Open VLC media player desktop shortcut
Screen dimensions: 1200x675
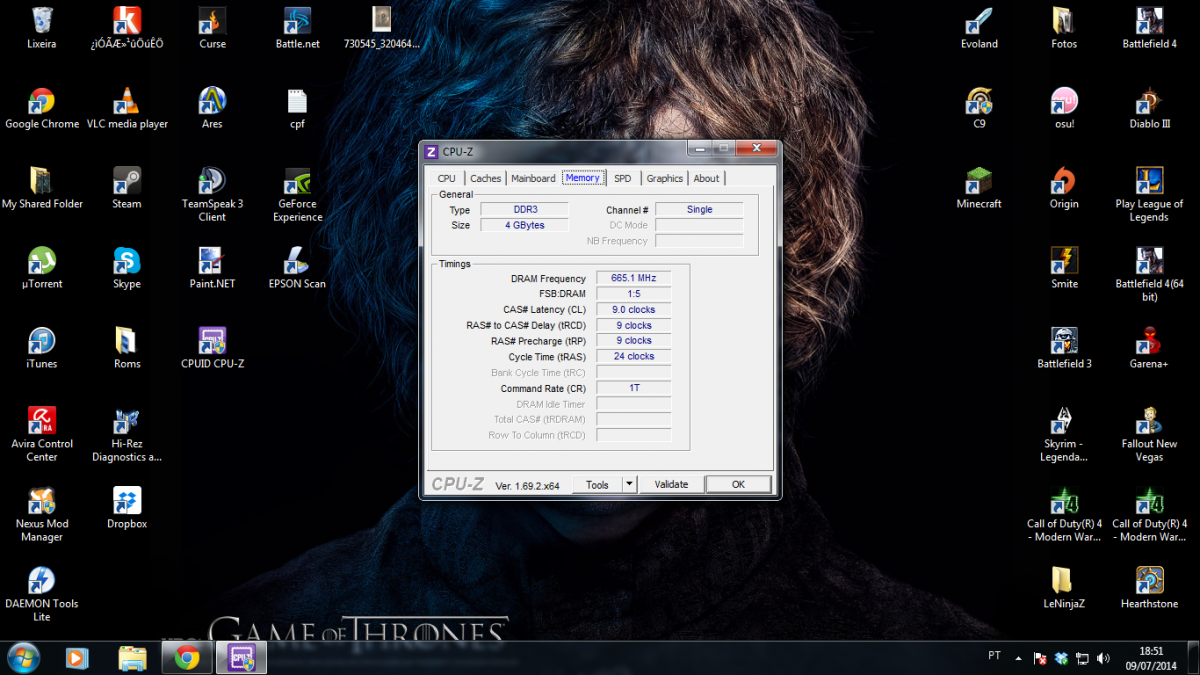click(x=127, y=108)
